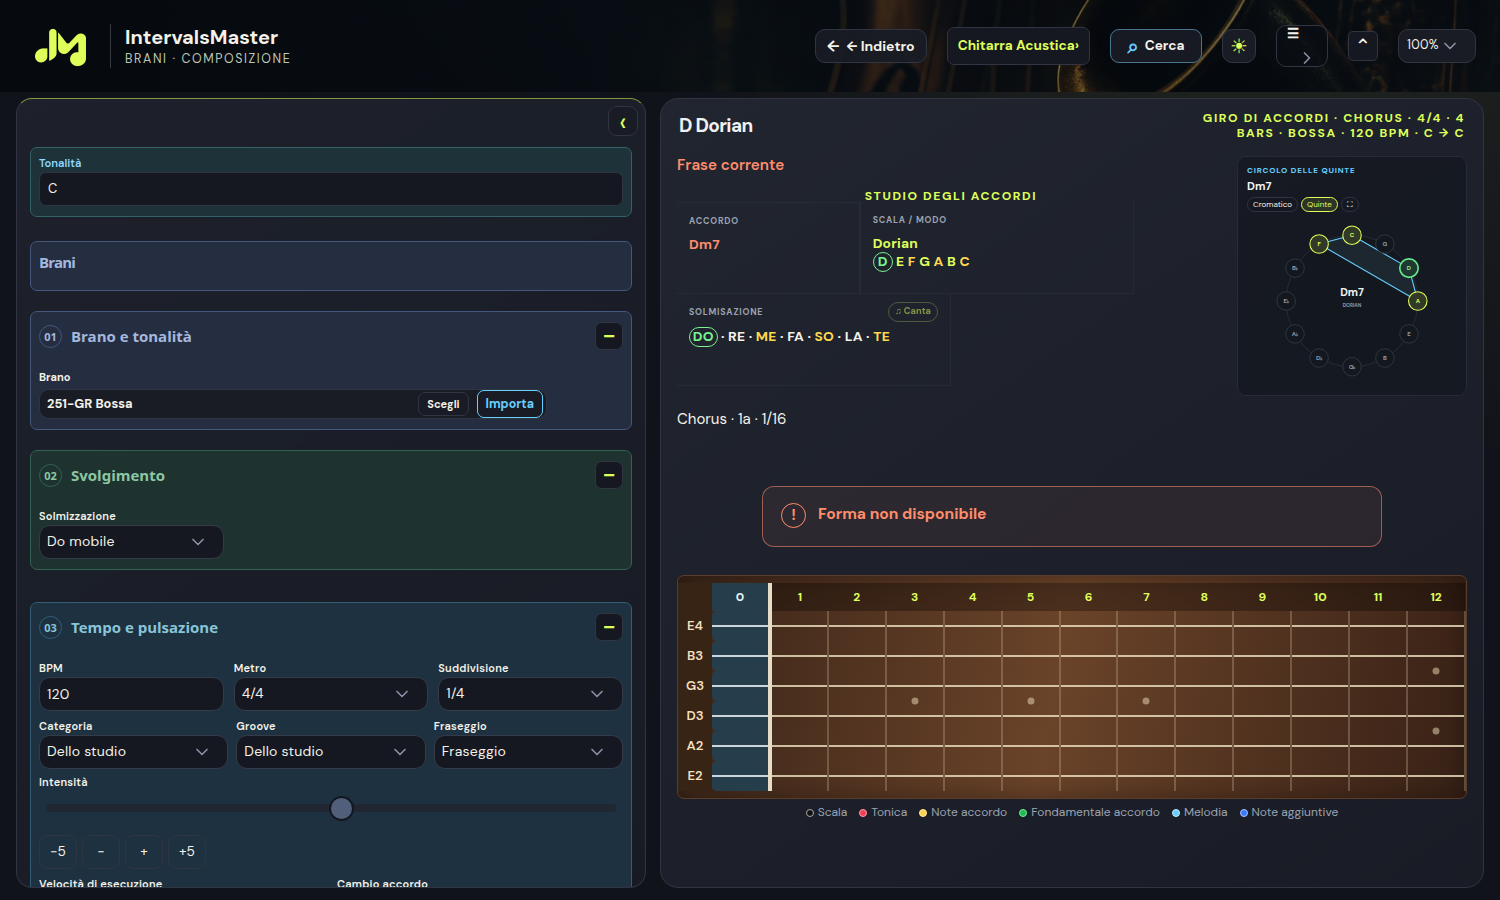Click the G note on circle of fifths
Screen dimensions: 1500x900
[1385, 244]
